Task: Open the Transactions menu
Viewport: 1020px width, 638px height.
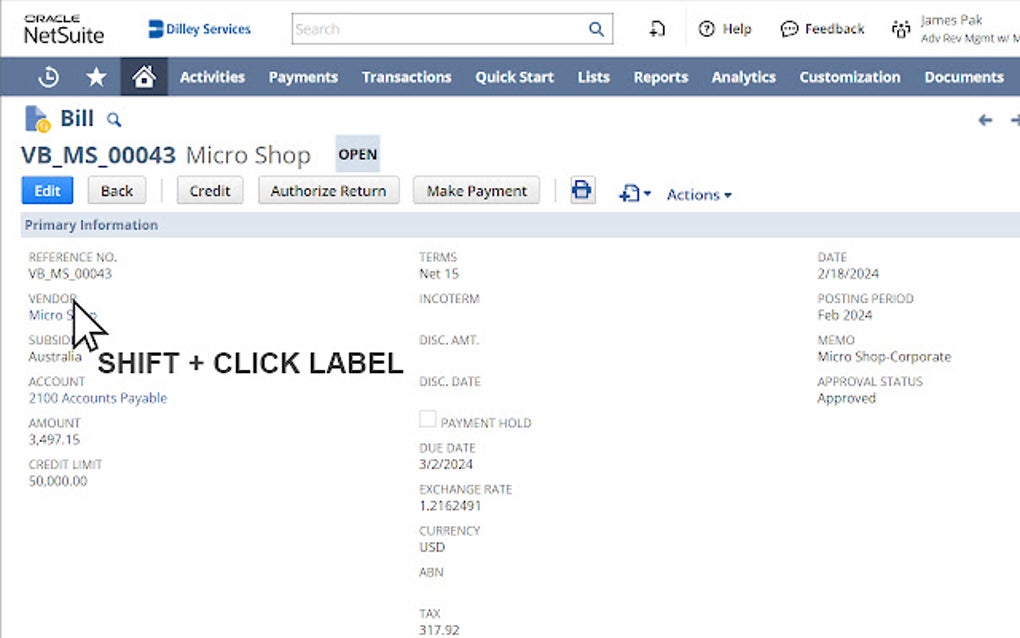Action: point(406,77)
